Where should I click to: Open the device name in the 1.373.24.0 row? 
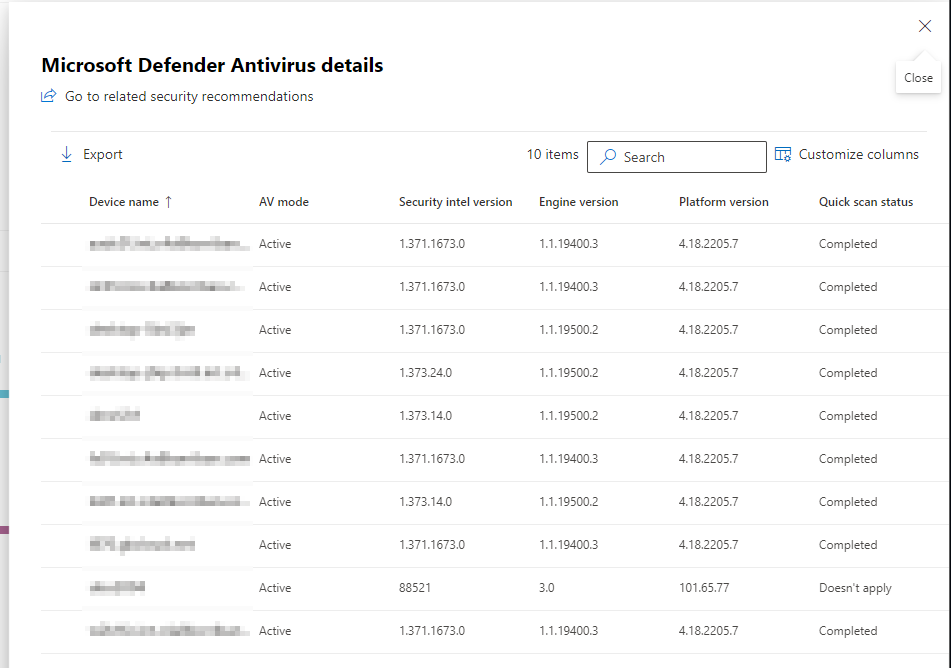(169, 373)
